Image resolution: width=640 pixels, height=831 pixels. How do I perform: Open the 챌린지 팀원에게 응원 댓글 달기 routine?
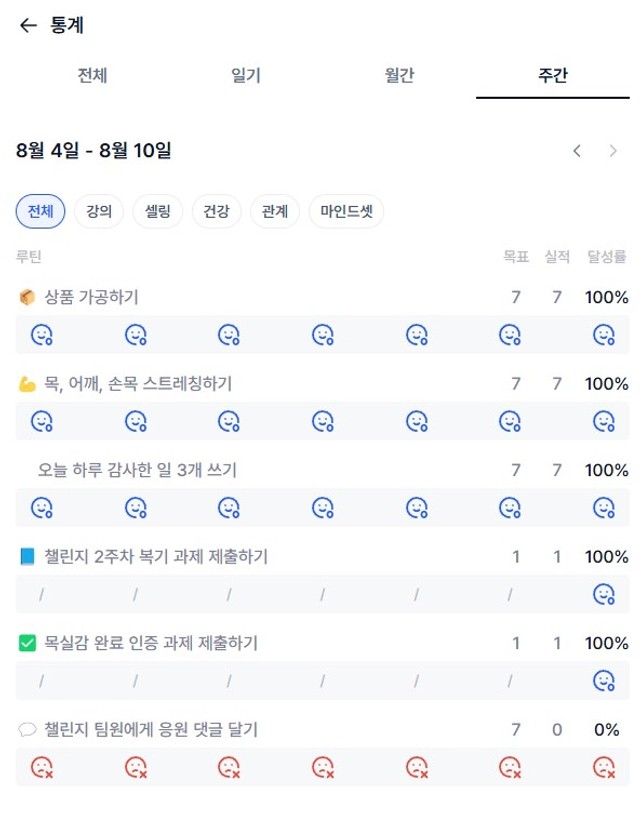[151, 730]
